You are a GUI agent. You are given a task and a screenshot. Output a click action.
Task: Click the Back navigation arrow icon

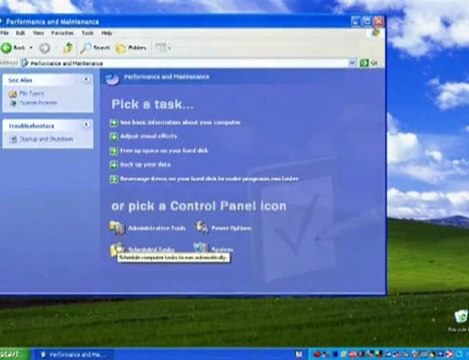(6, 48)
